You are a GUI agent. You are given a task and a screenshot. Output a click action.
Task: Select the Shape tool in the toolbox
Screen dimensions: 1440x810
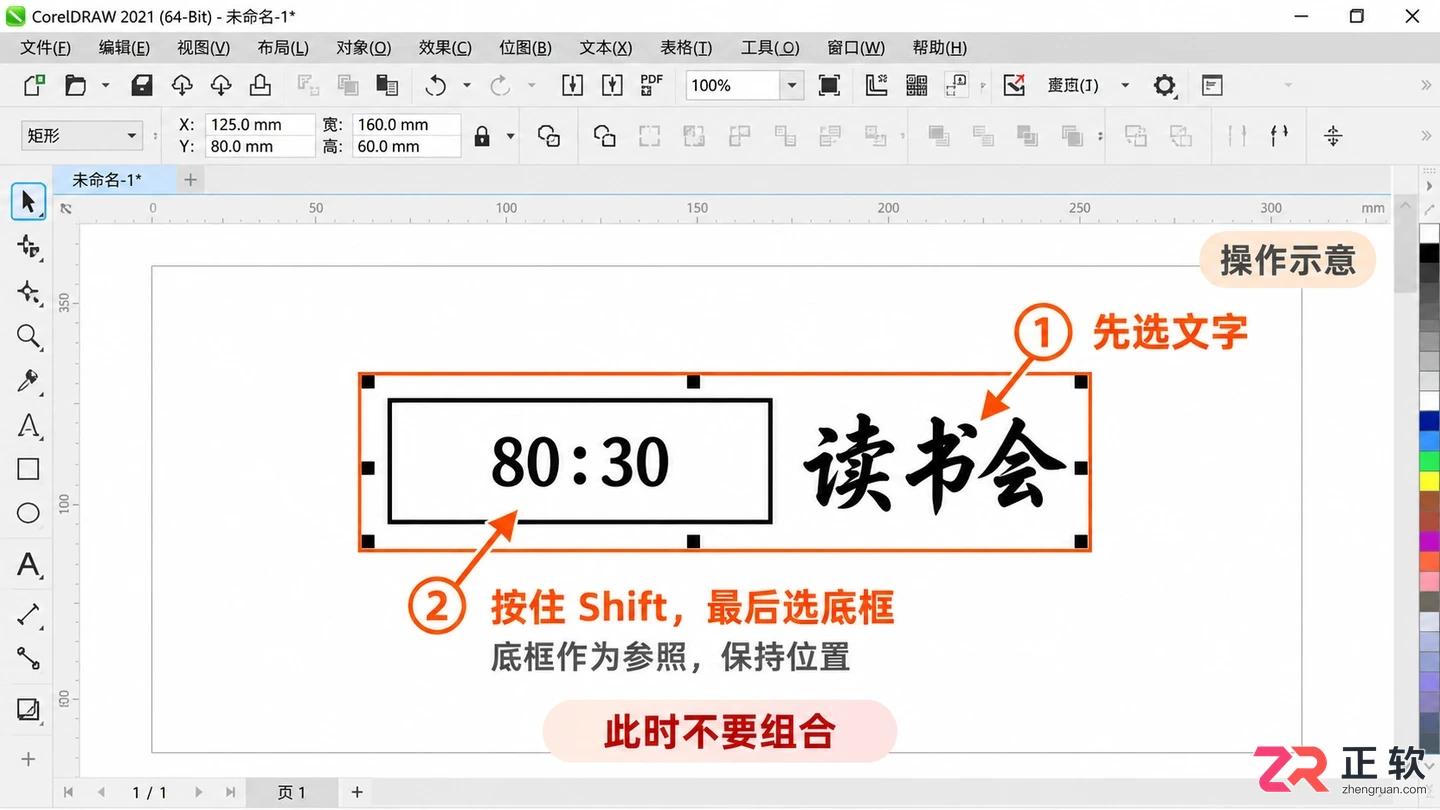(28, 247)
